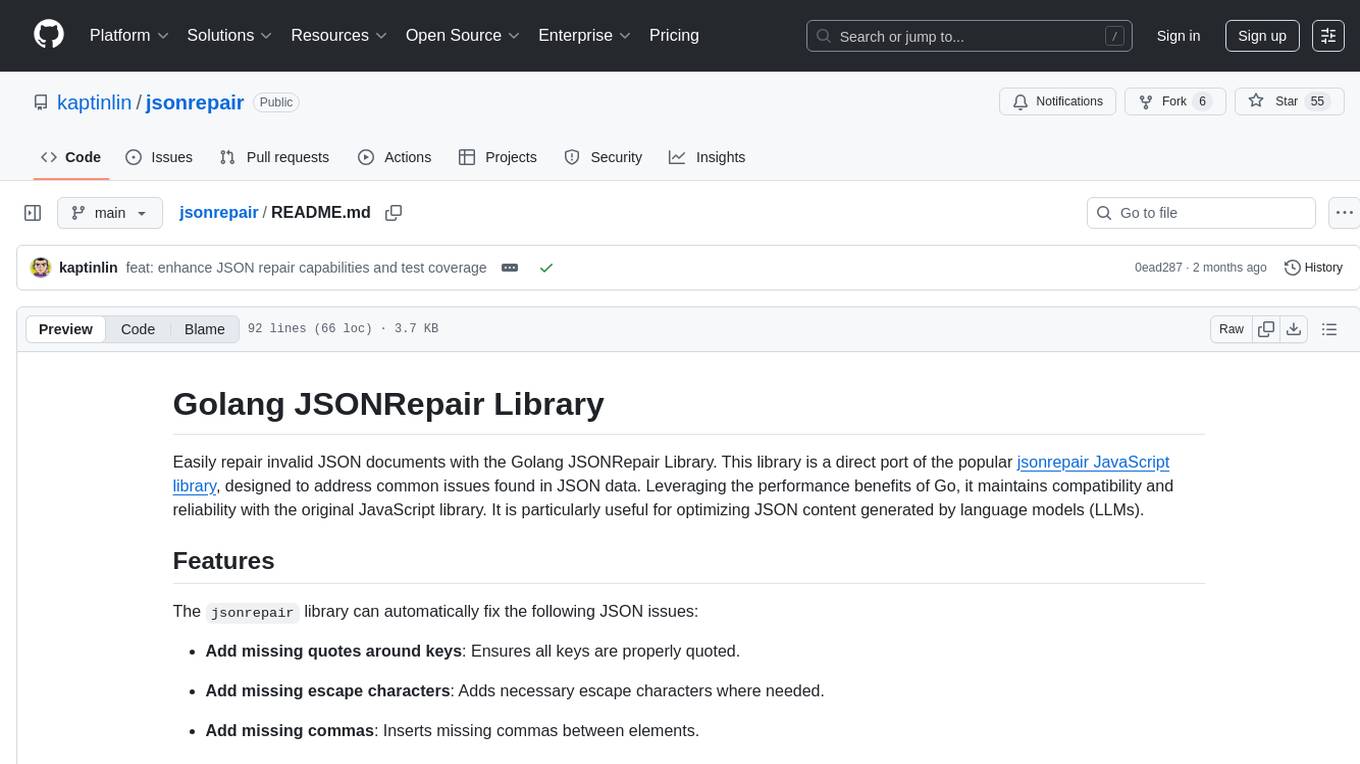Switch to the Issues tab

click(159, 157)
